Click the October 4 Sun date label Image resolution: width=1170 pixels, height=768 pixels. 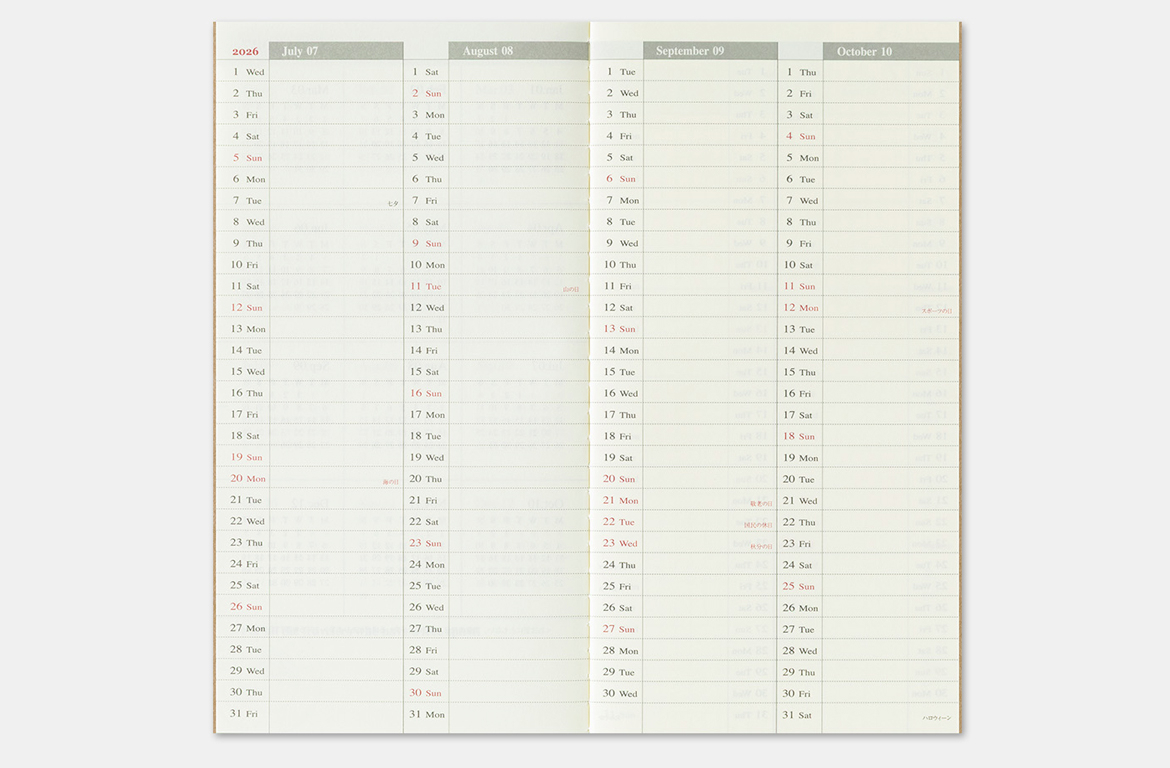(x=801, y=137)
